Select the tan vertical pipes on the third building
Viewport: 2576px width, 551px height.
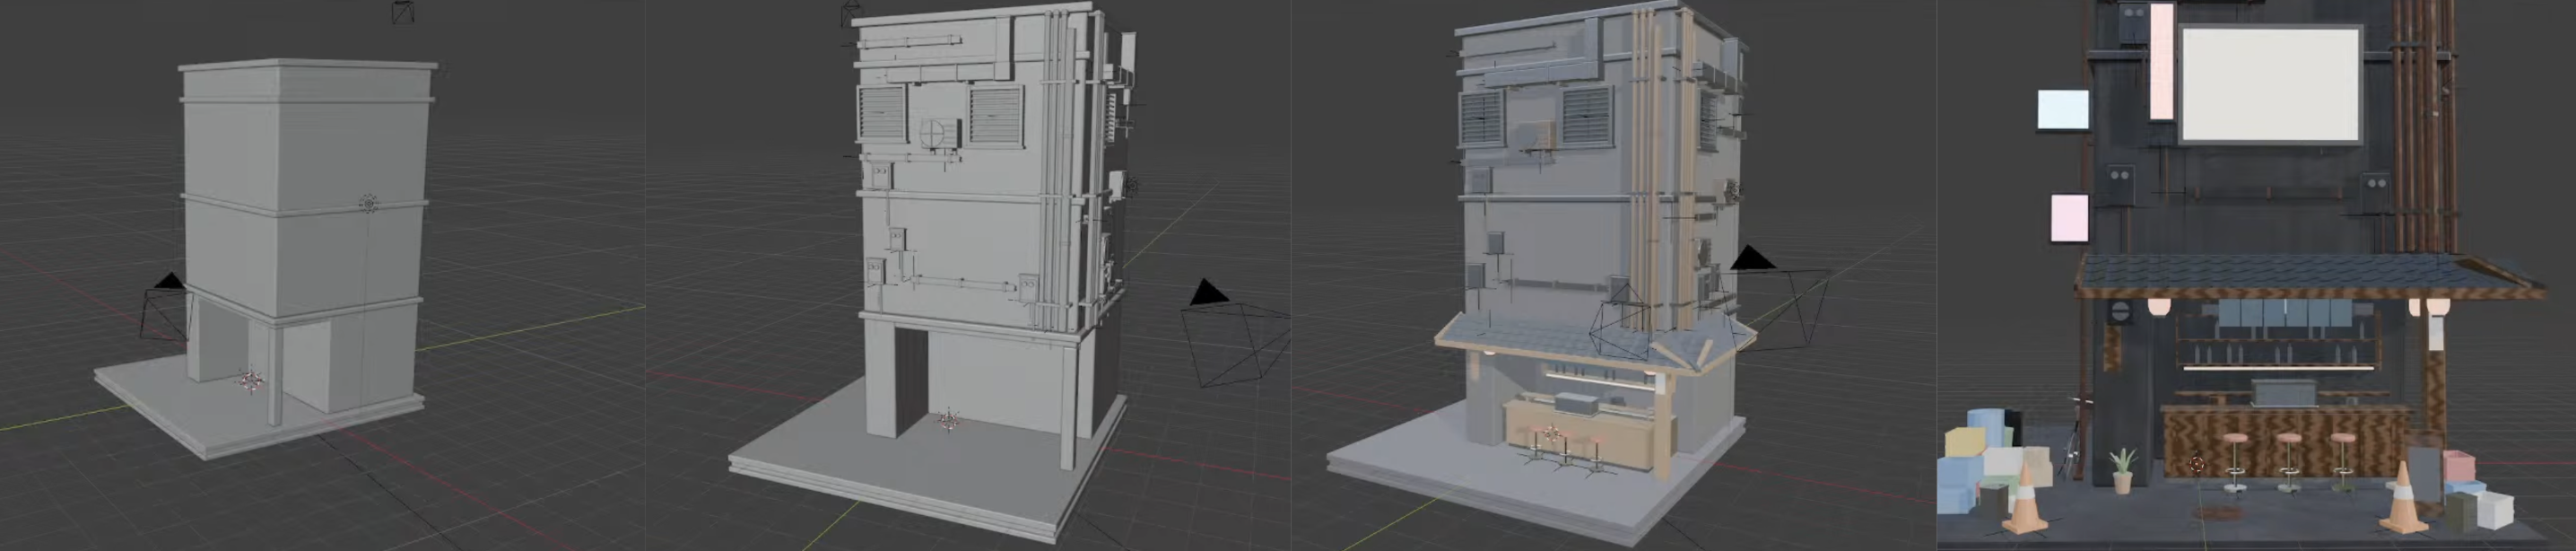pyautogui.click(x=1664, y=170)
